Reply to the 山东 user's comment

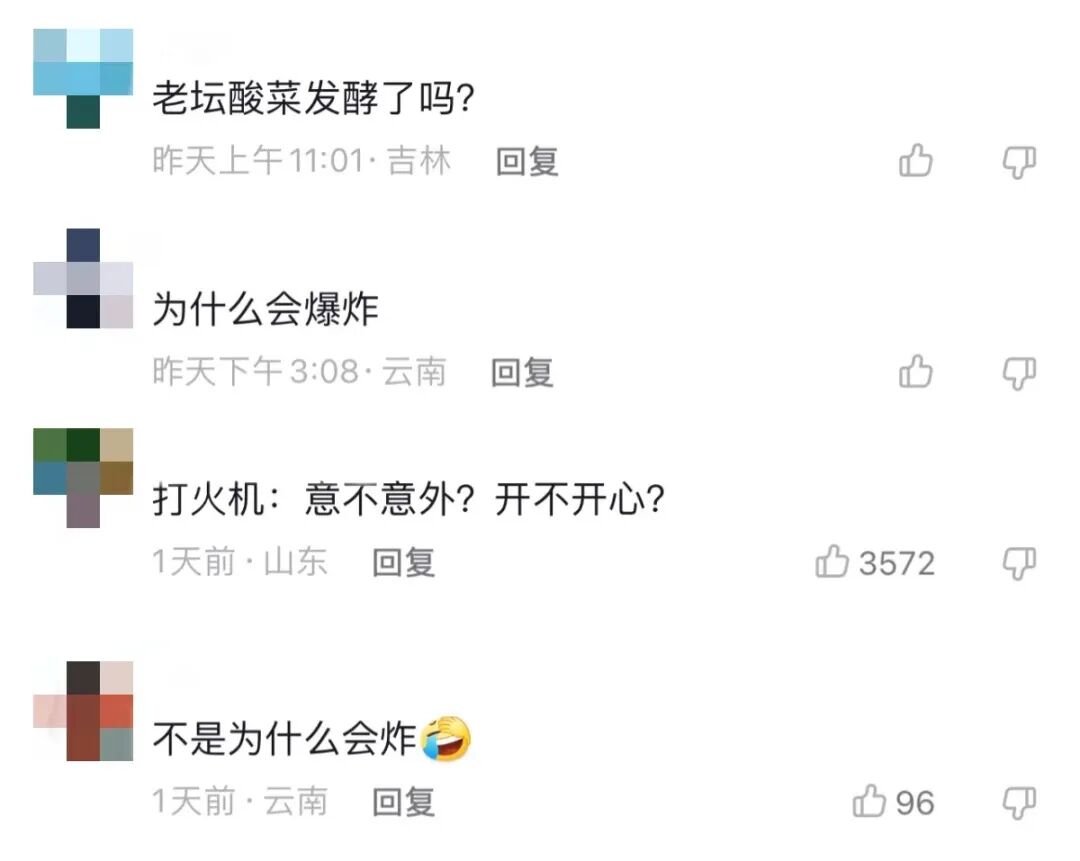click(404, 563)
